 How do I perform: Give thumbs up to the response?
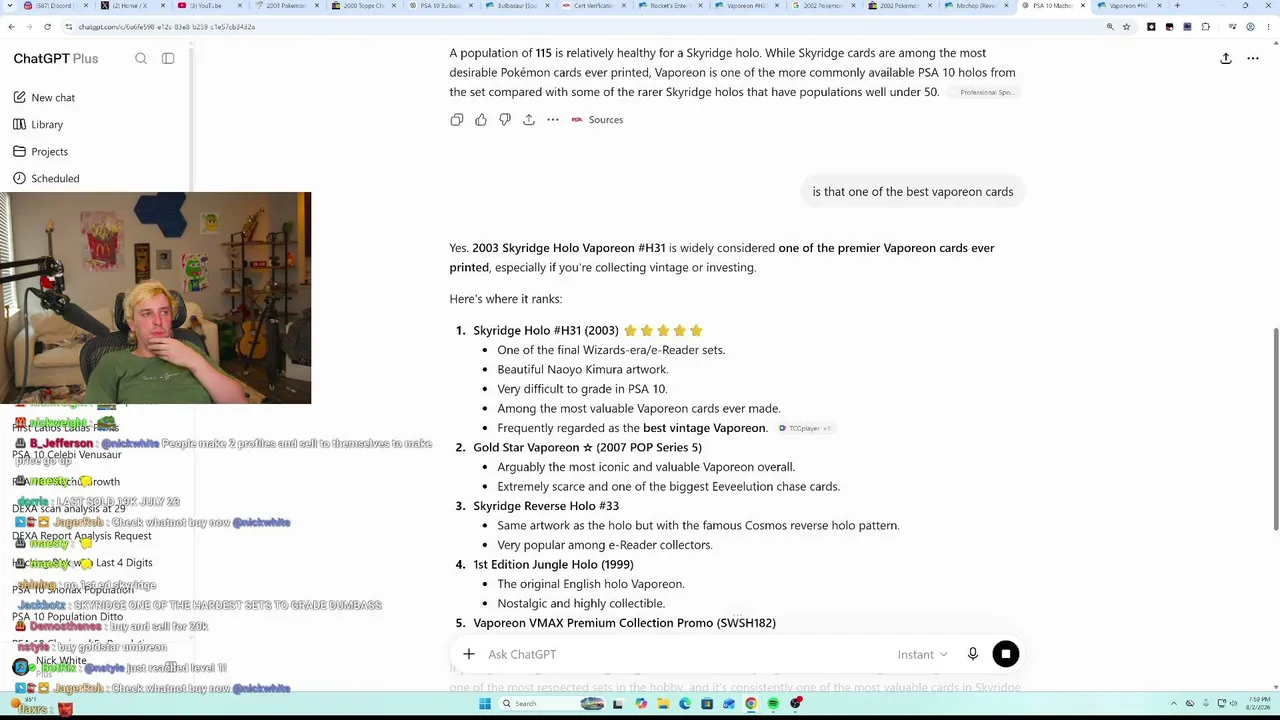(x=481, y=120)
